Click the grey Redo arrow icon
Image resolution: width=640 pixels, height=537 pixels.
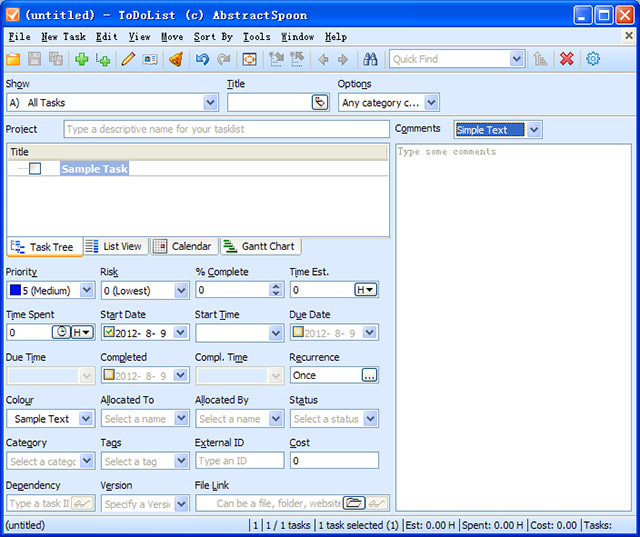point(224,60)
